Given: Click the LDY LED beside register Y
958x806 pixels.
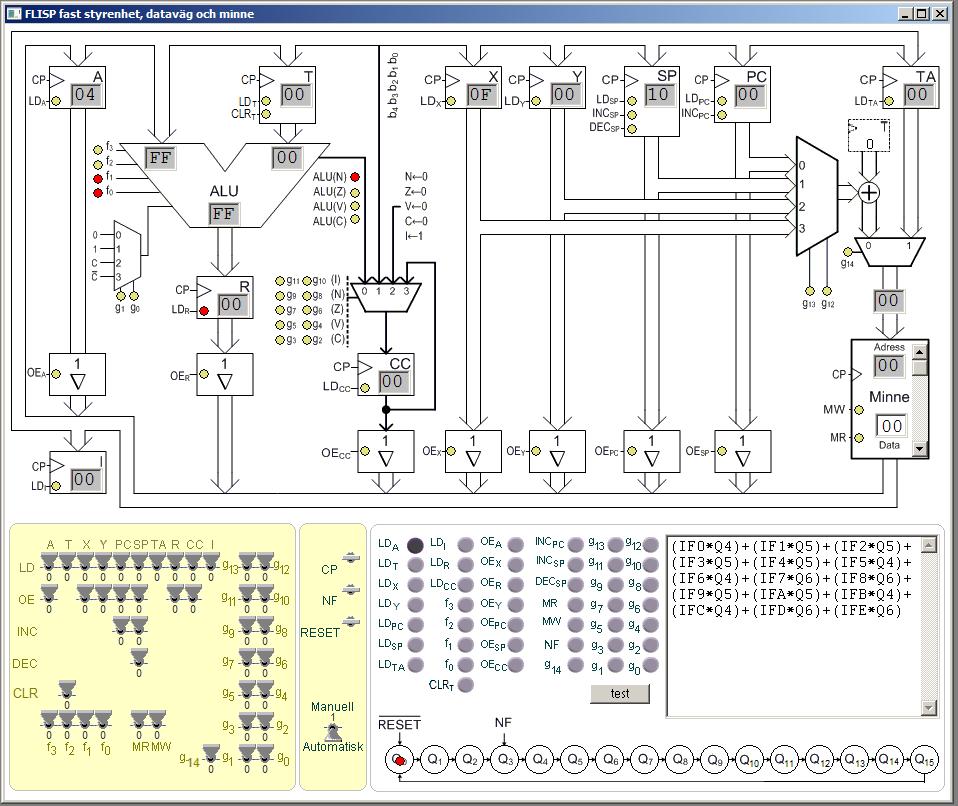Looking at the screenshot, I should pyautogui.click(x=536, y=101).
